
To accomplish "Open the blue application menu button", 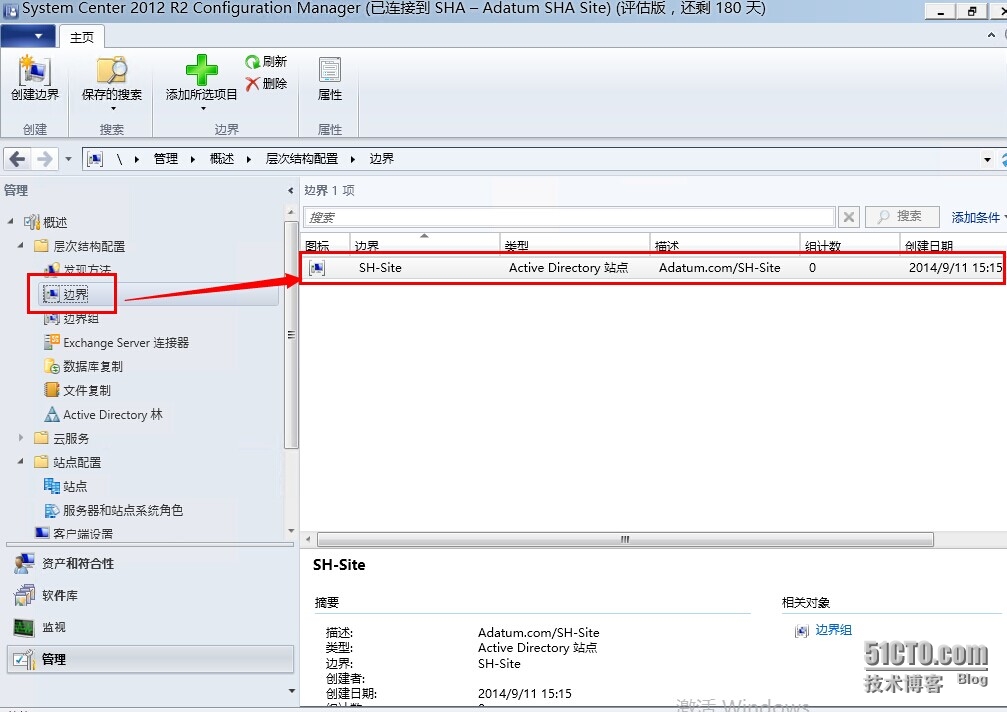I will click(28, 36).
